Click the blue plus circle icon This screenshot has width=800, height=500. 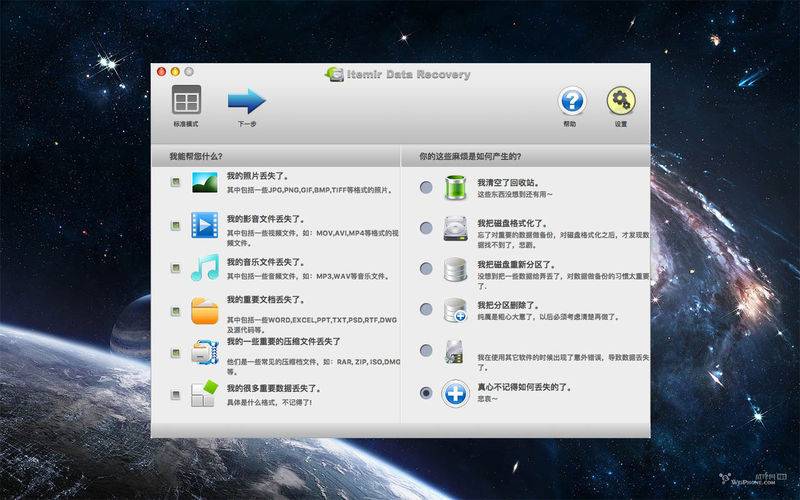[455, 393]
